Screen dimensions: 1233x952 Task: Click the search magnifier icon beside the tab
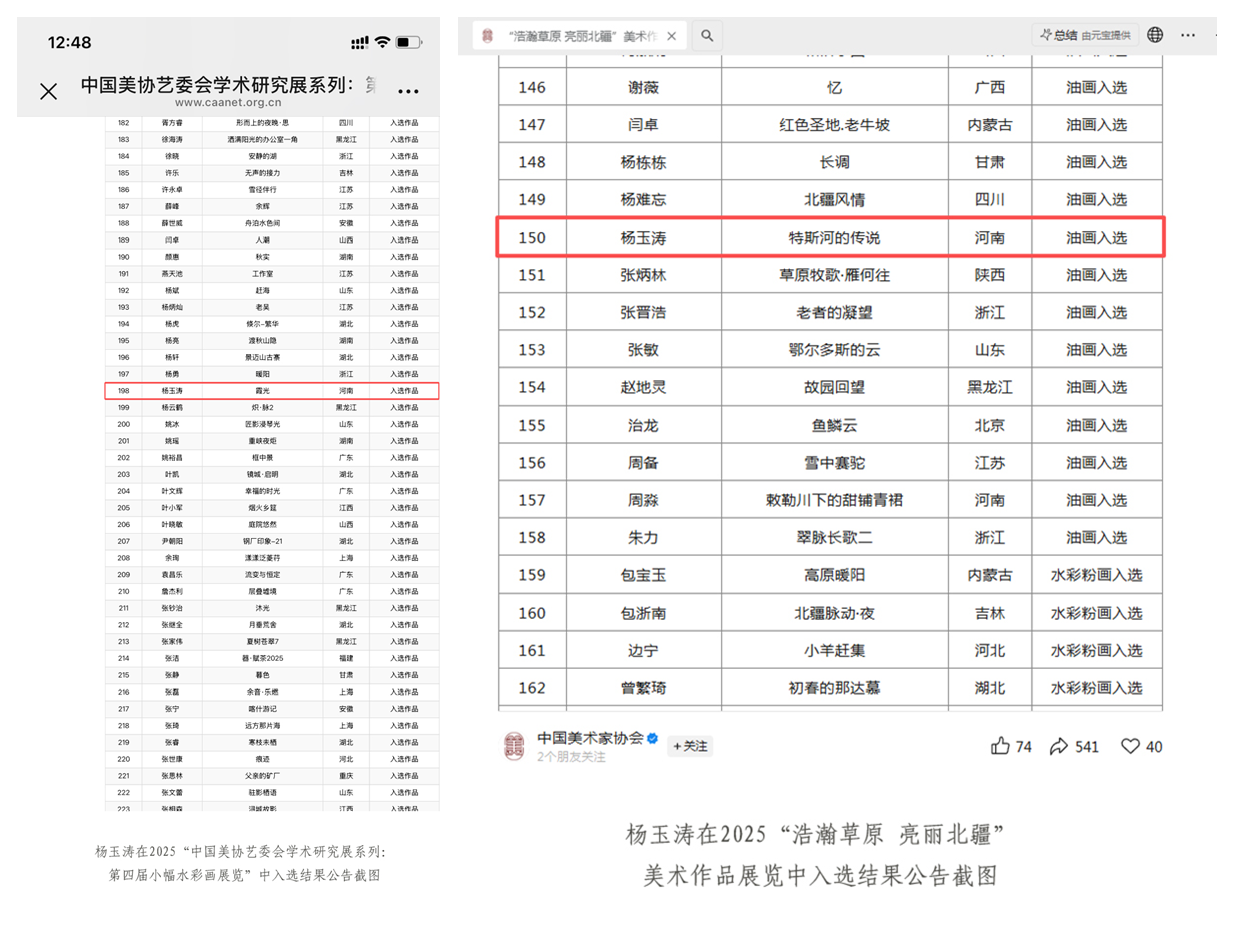707,36
